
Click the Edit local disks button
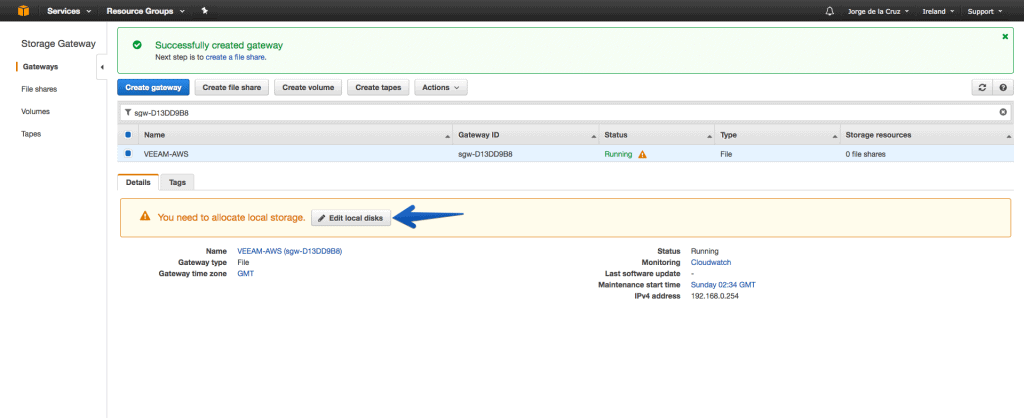coord(351,218)
